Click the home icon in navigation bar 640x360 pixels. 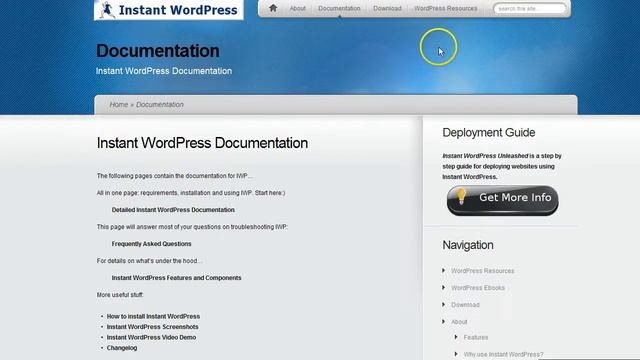point(273,8)
